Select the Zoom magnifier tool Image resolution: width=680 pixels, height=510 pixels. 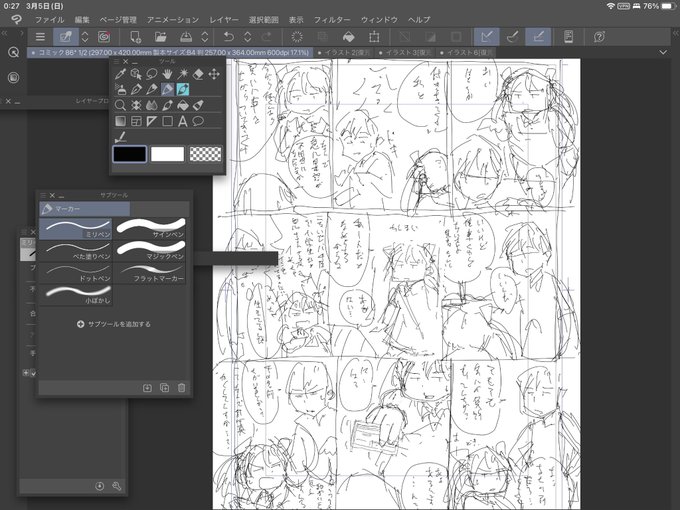point(120,105)
